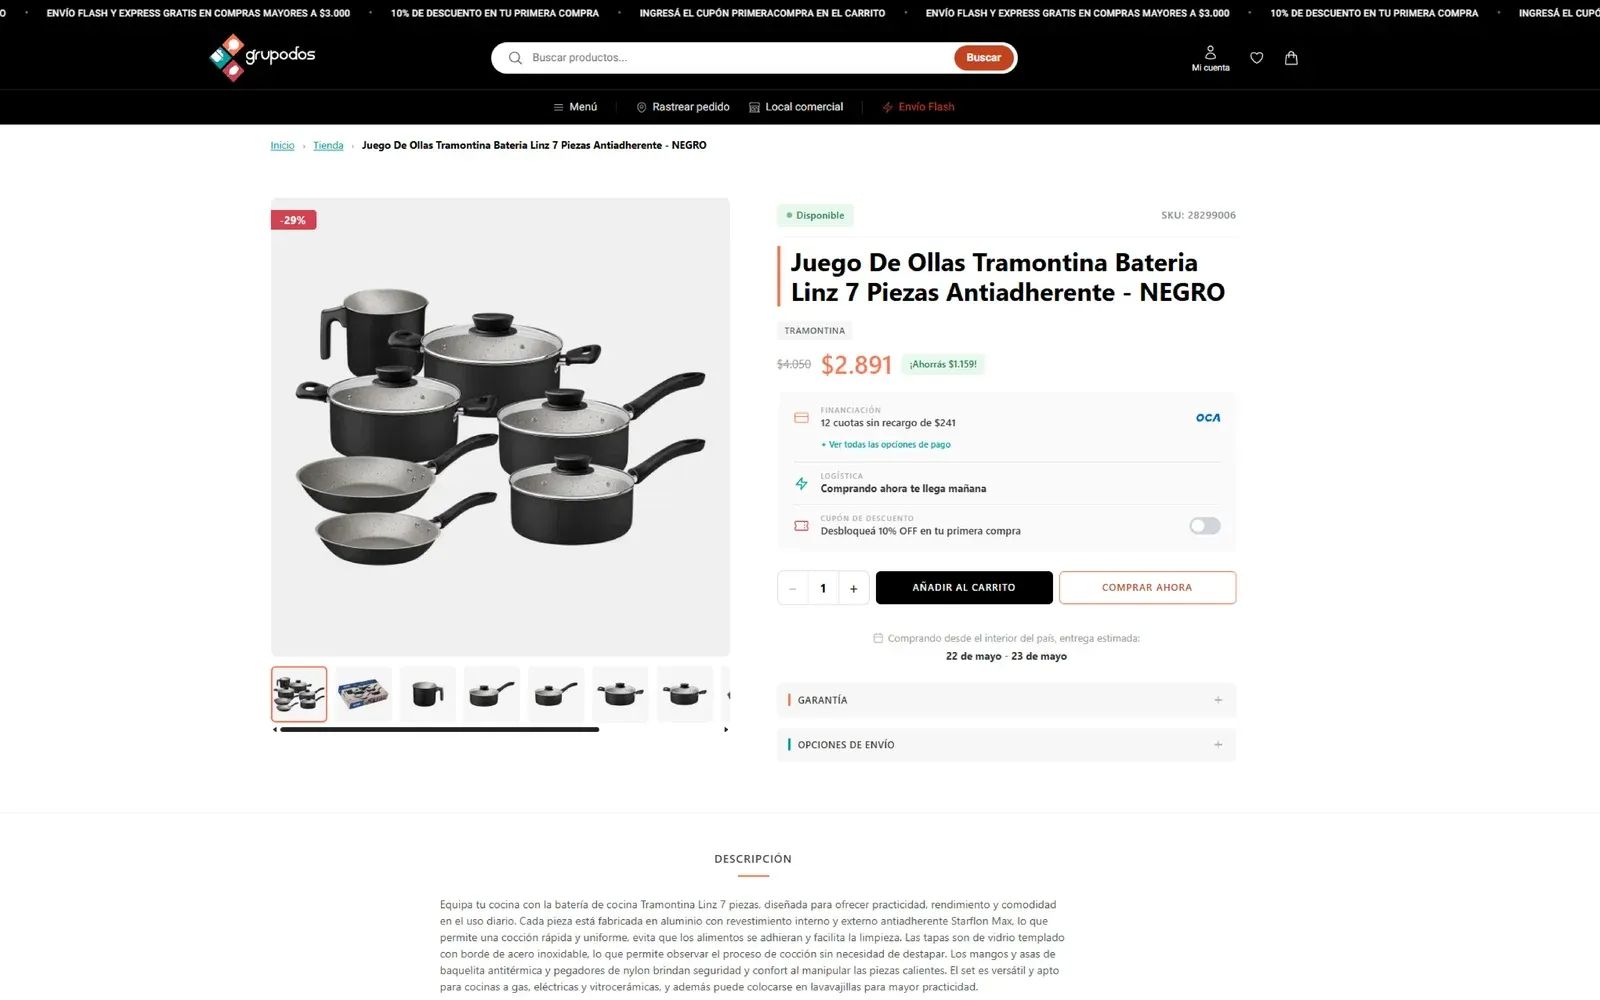Go to Local comercial

796,107
